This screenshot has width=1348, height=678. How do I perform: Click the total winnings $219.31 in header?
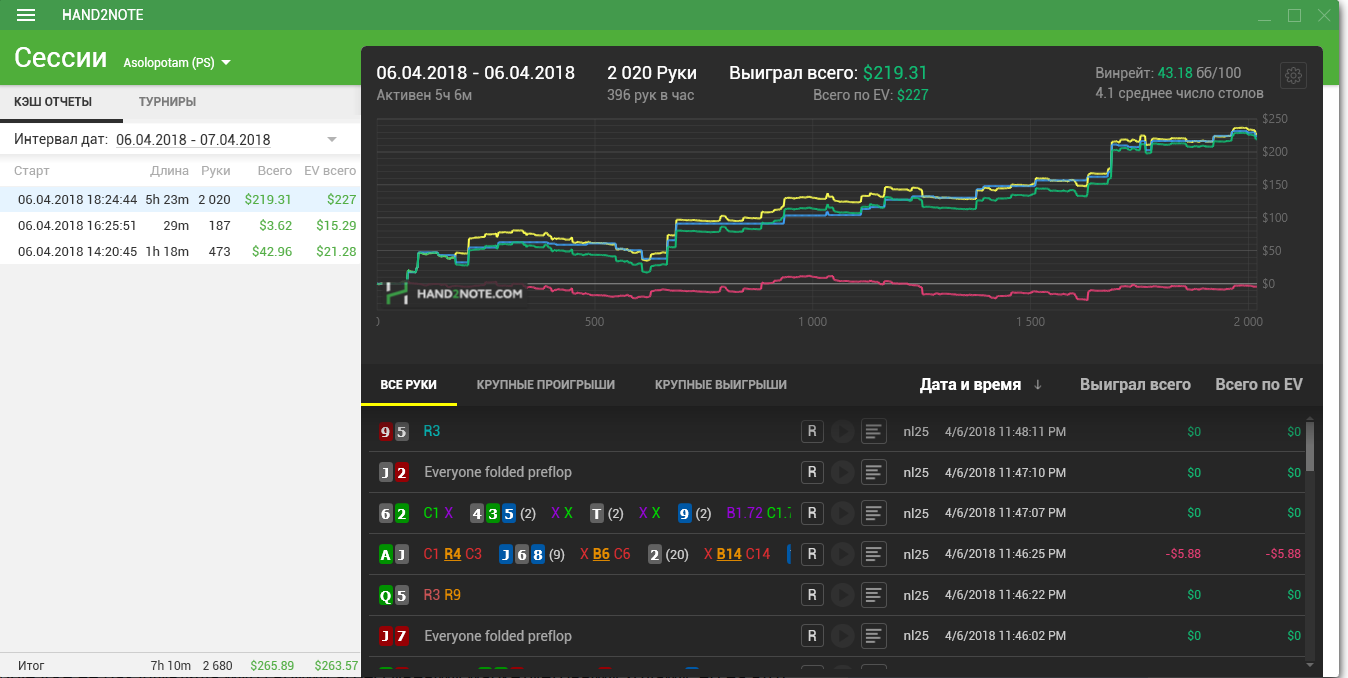click(x=895, y=73)
